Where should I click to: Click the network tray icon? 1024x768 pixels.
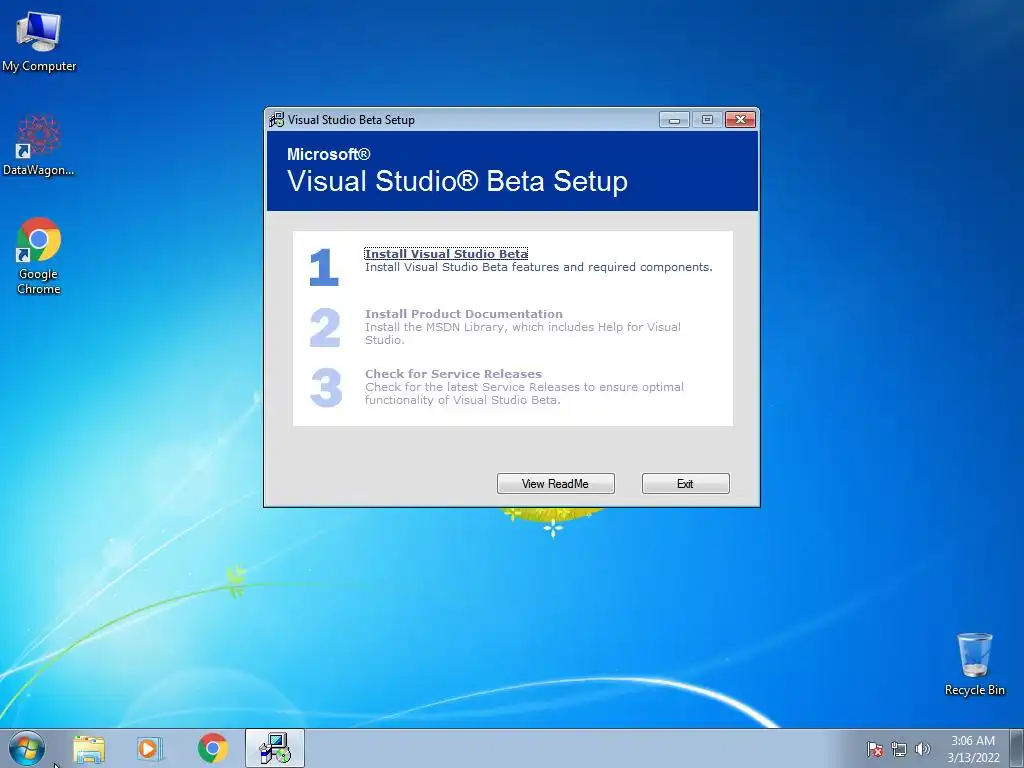[x=899, y=749]
